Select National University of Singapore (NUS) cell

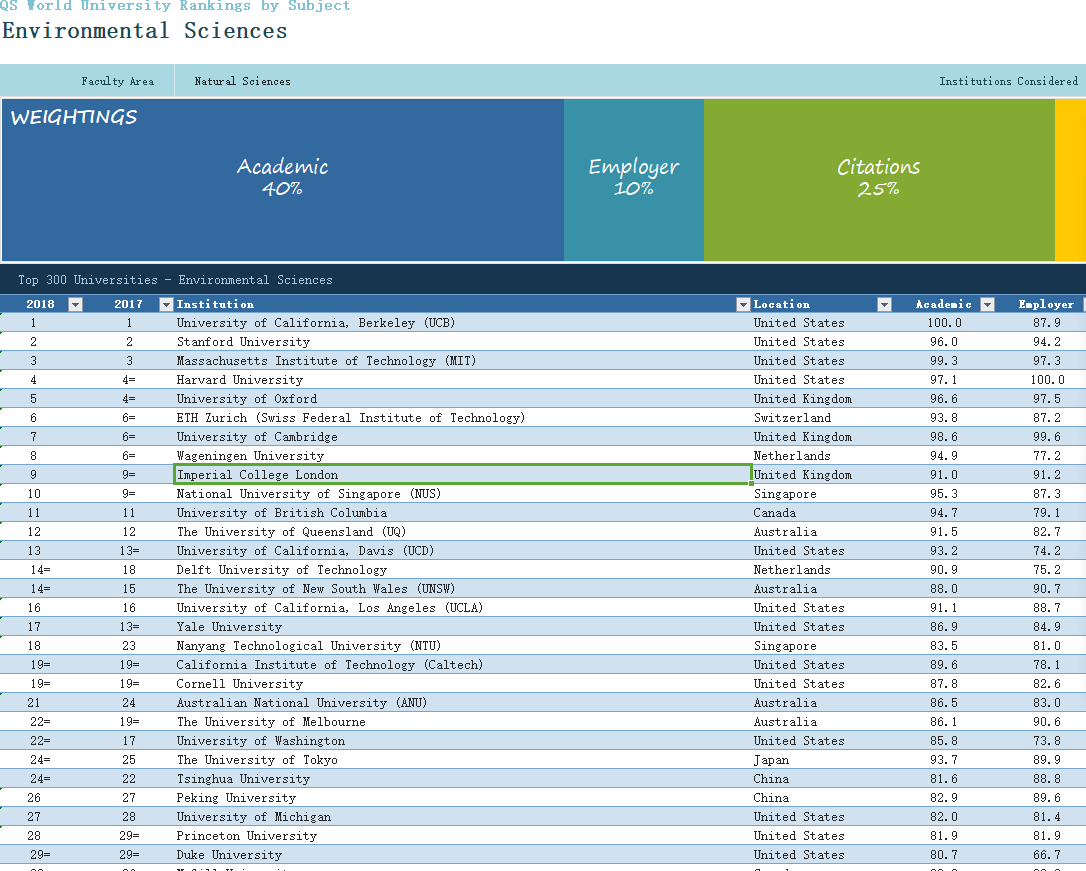pyautogui.click(x=463, y=494)
